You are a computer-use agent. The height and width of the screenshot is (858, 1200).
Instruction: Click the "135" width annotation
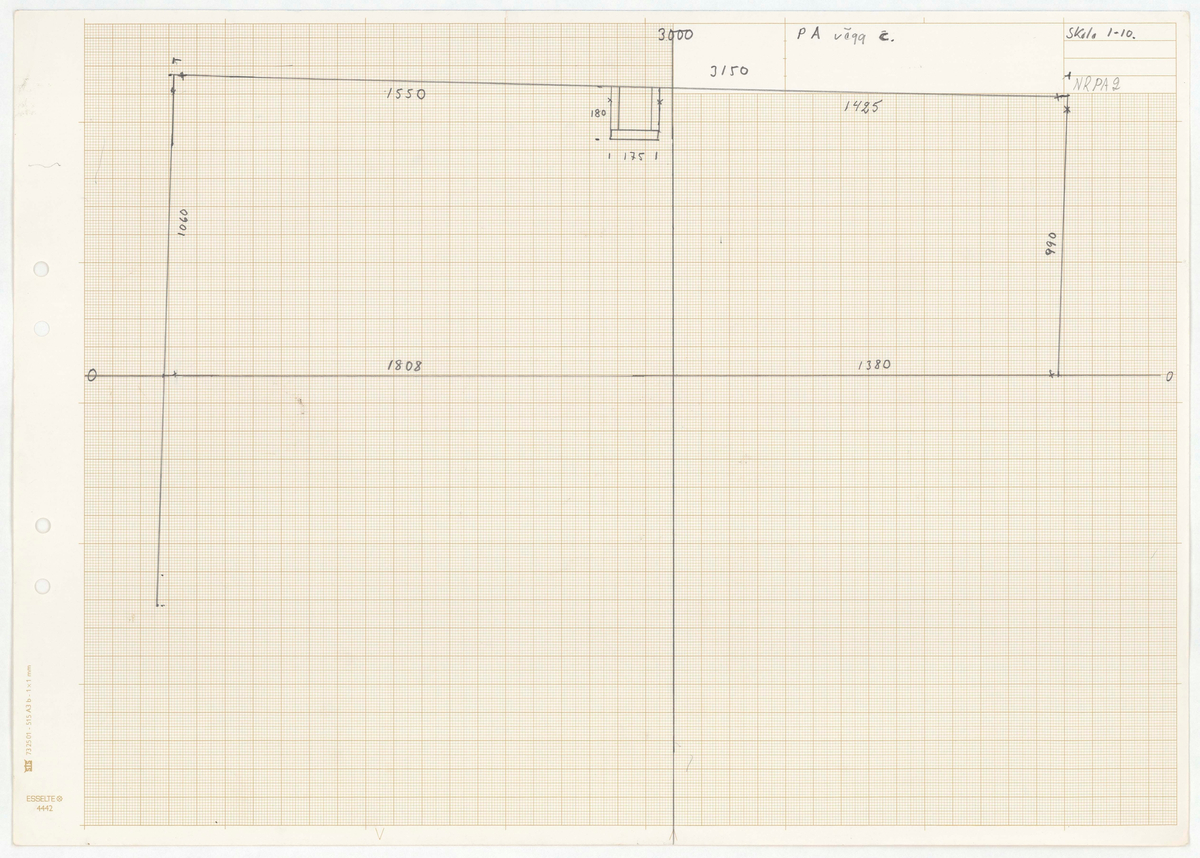pos(633,157)
